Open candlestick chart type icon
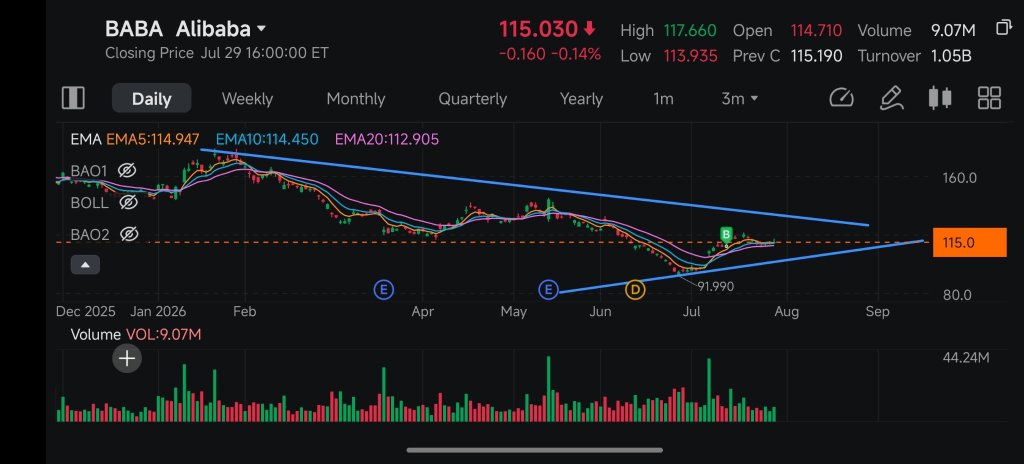This screenshot has width=1024, height=464. point(940,98)
